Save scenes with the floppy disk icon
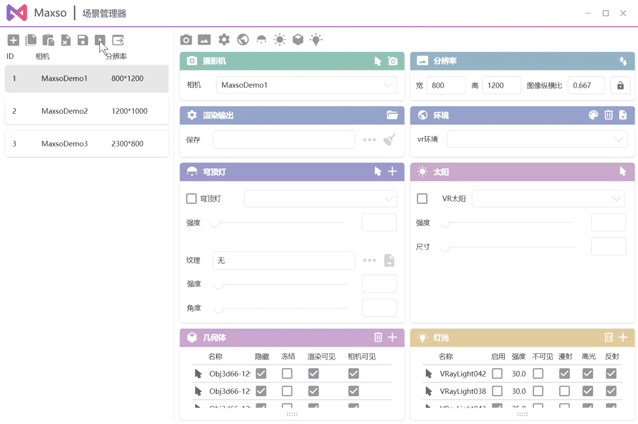The height and width of the screenshot is (424, 638). click(83, 40)
